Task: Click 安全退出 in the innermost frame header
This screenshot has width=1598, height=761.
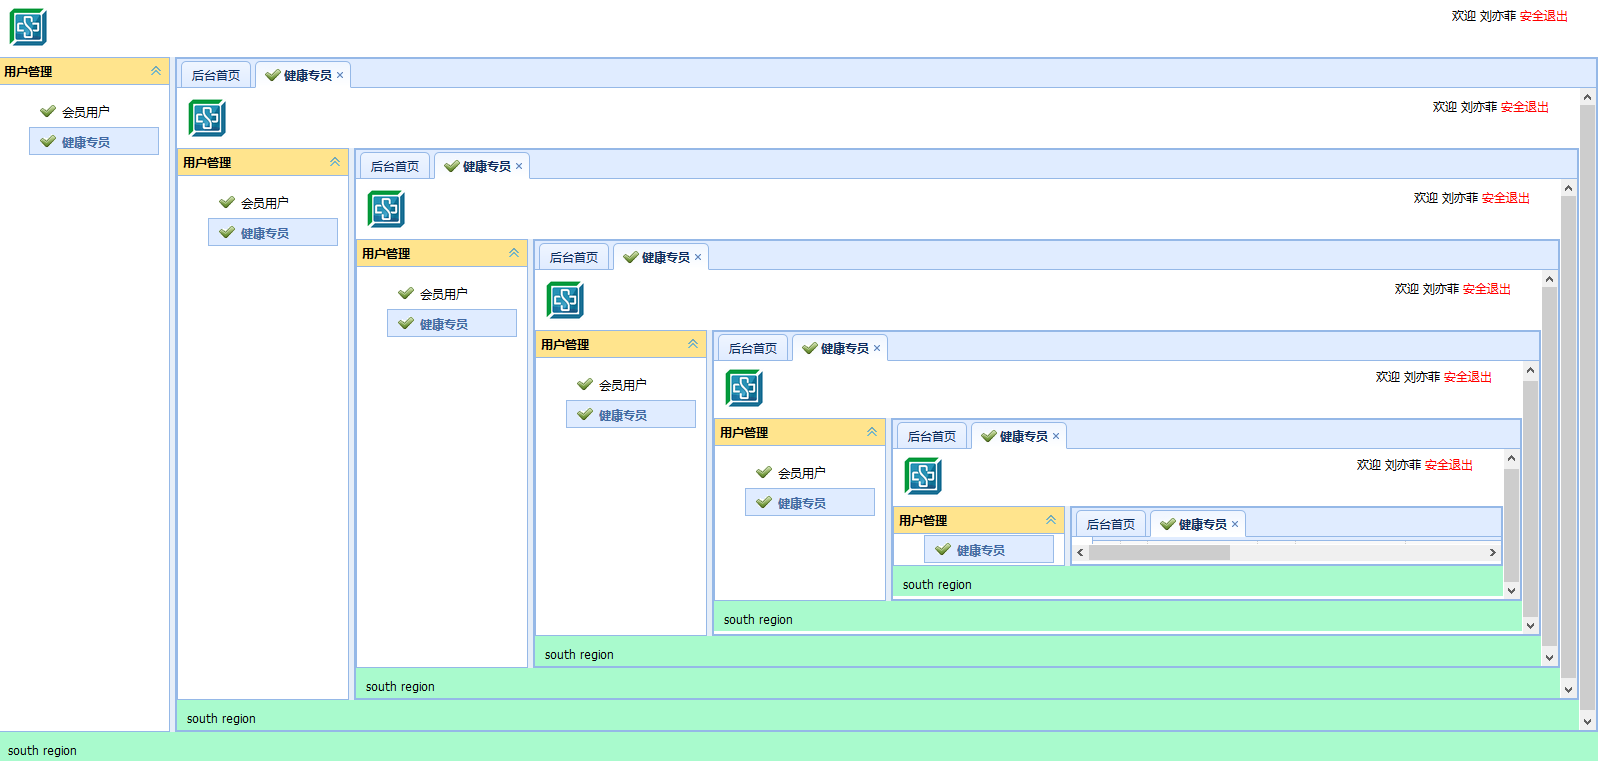Action: (1448, 465)
